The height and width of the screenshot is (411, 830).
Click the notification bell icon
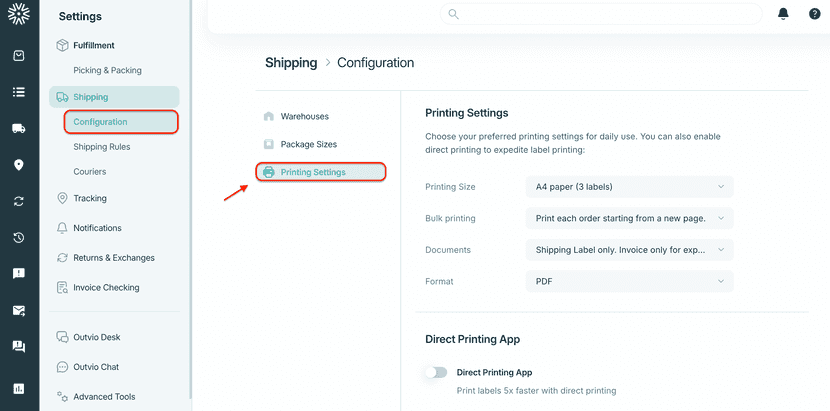pos(783,14)
